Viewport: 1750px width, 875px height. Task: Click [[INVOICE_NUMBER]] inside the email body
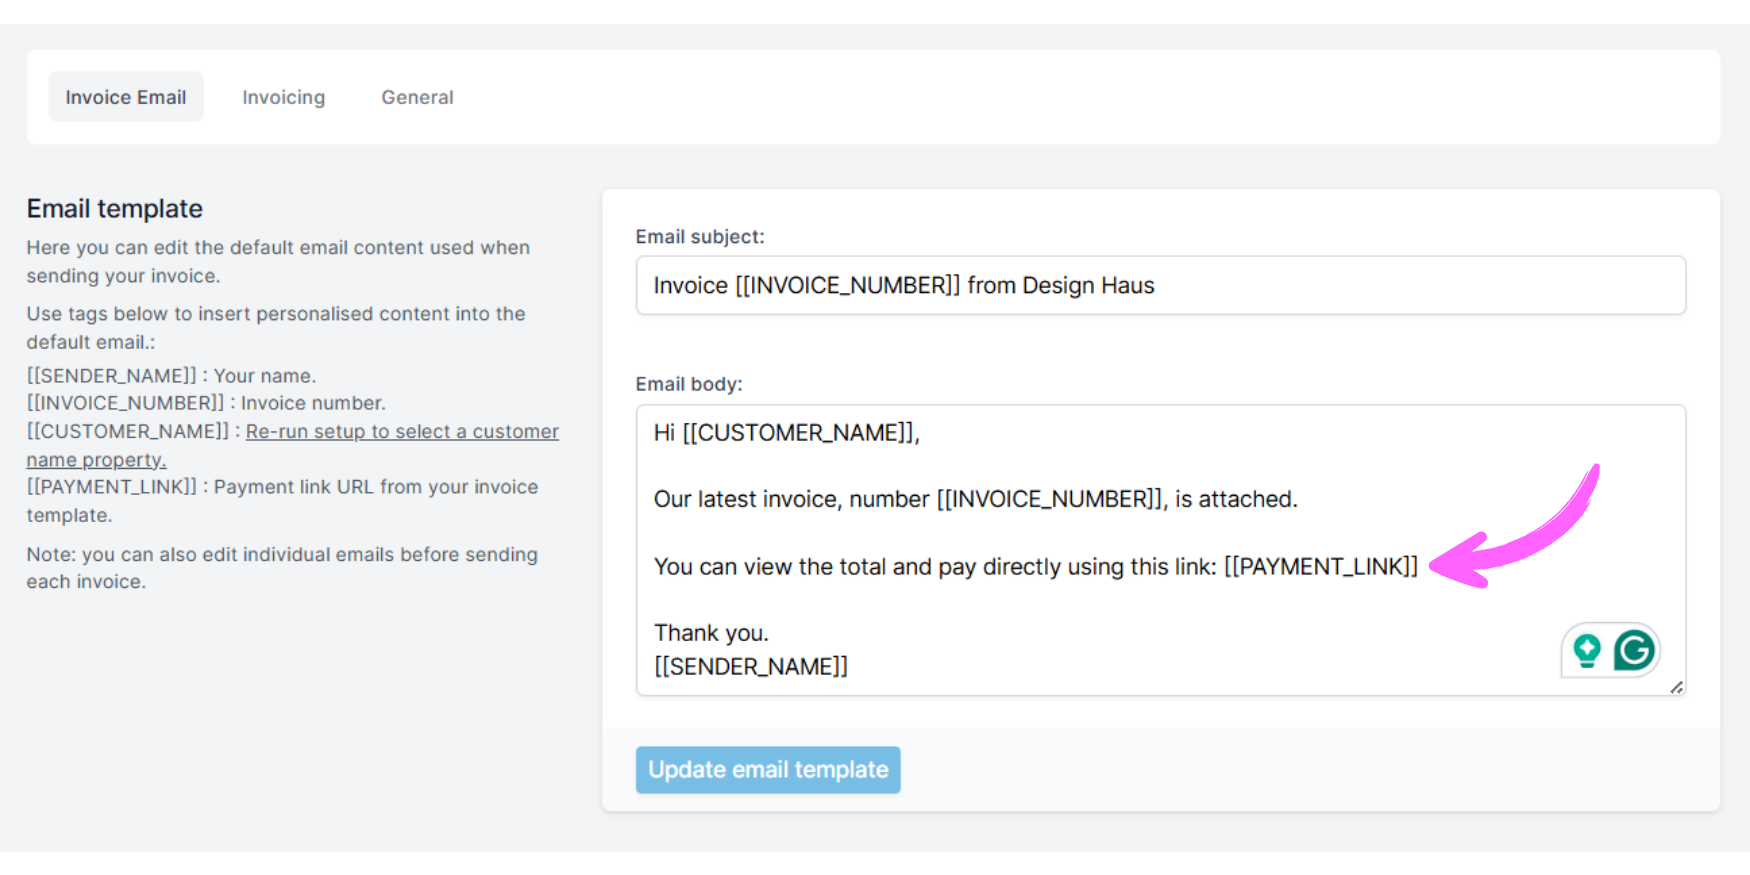tap(1049, 499)
